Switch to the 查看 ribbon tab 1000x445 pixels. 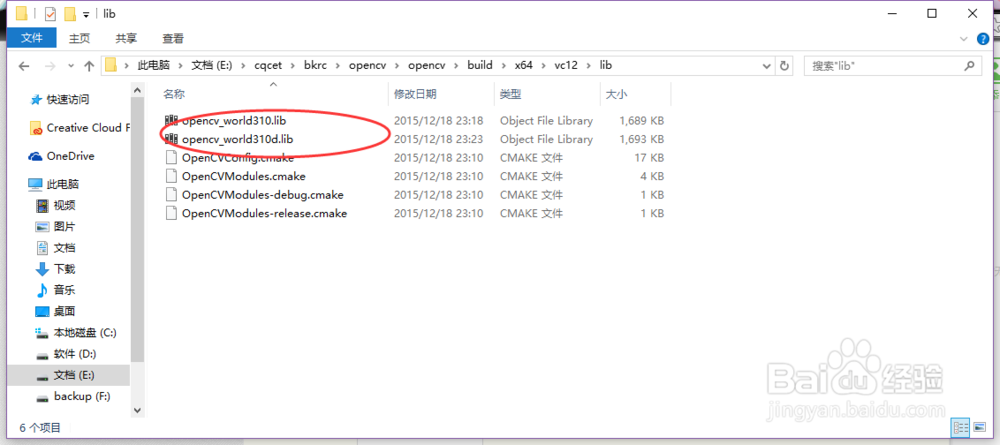173,38
